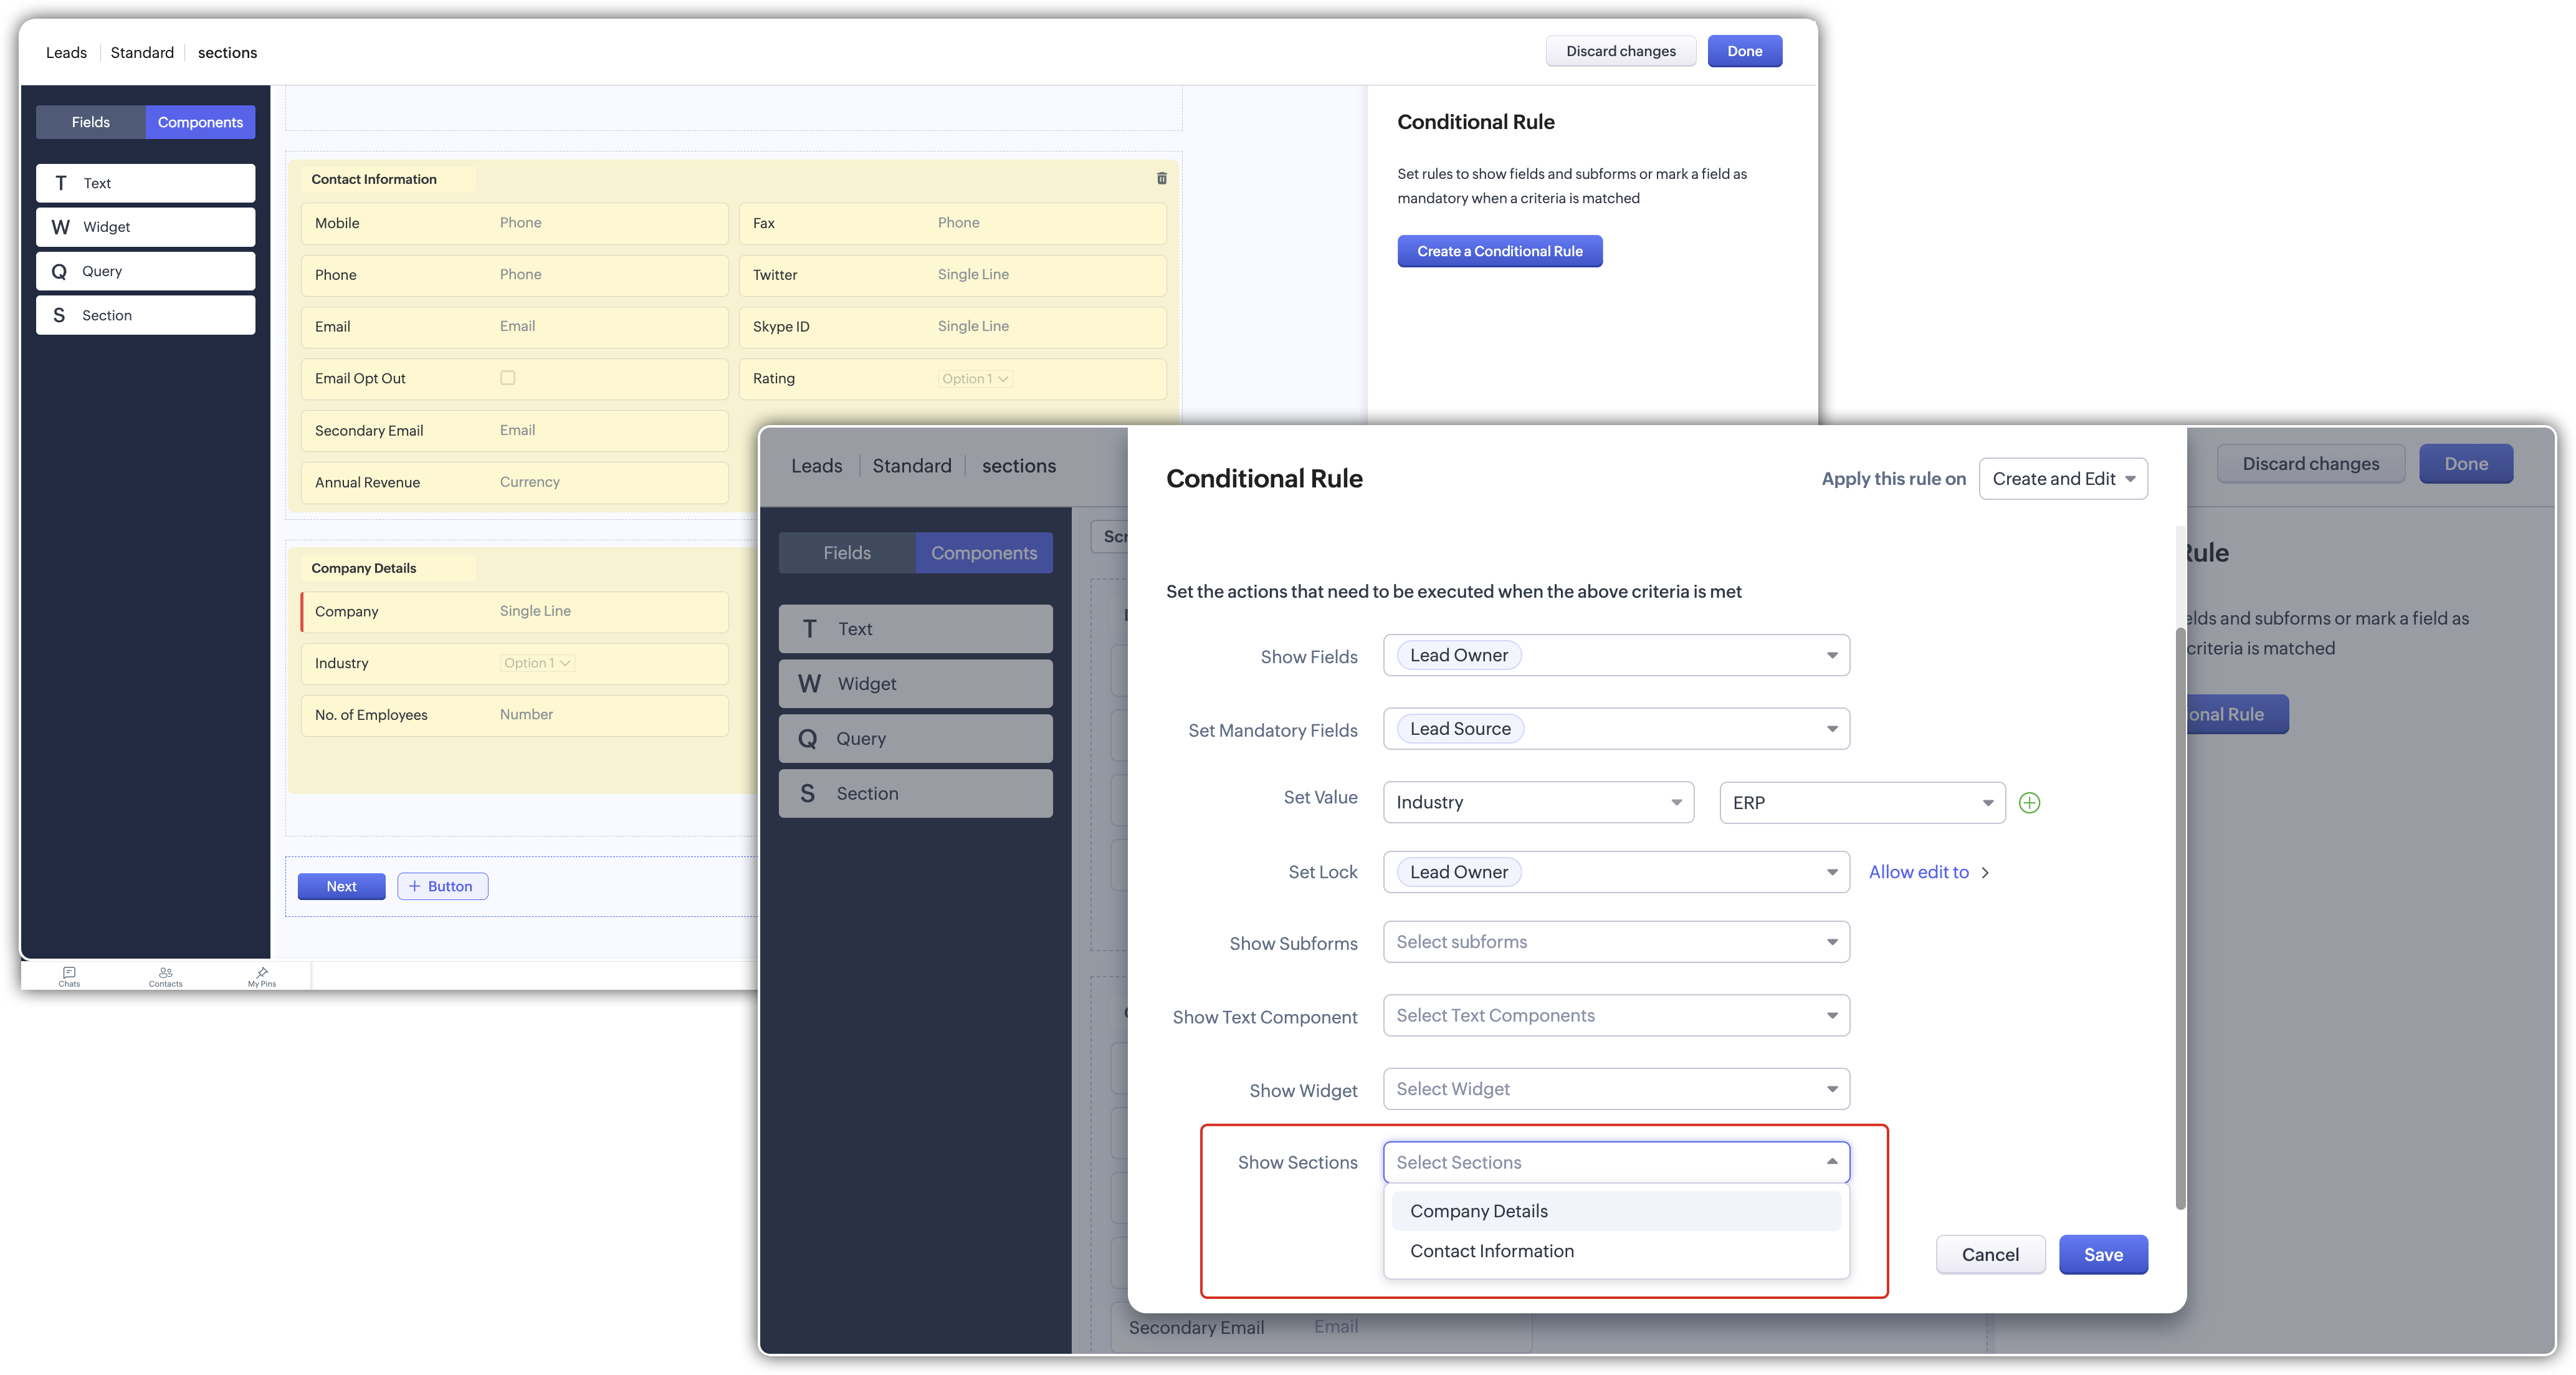Select the Query component in the top-left panel
This screenshot has width=2576, height=1375.
click(146, 271)
